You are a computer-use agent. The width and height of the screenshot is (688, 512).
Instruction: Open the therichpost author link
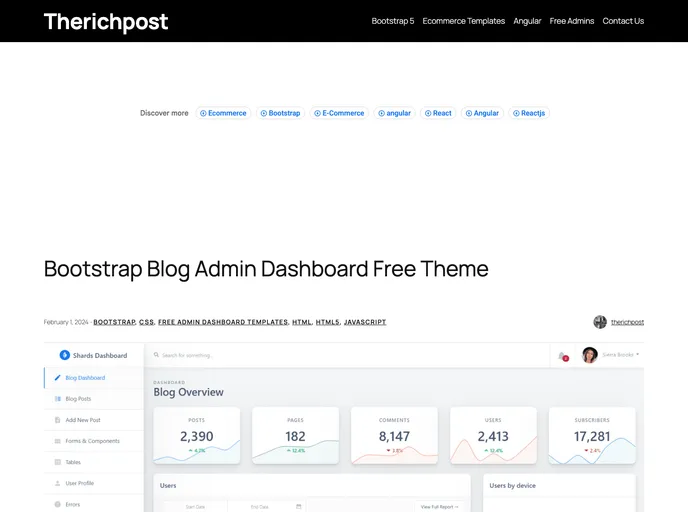(627, 322)
